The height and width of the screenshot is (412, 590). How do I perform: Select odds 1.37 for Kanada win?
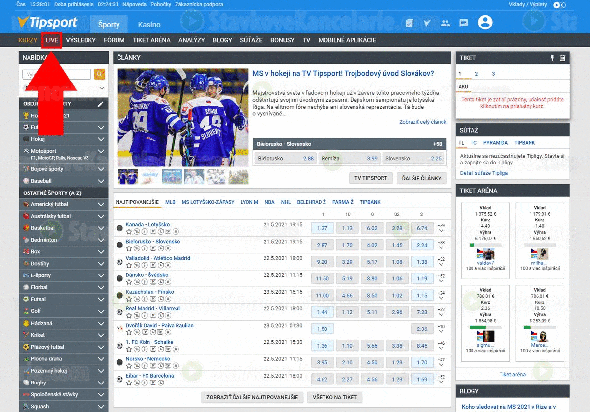(x=322, y=228)
